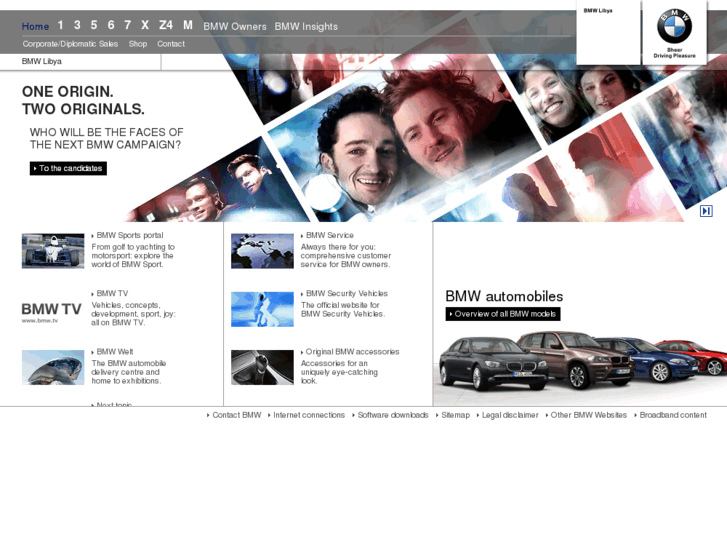Image resolution: width=727 pixels, height=545 pixels.
Task: Click the BMW roundel logo
Action: point(674,26)
